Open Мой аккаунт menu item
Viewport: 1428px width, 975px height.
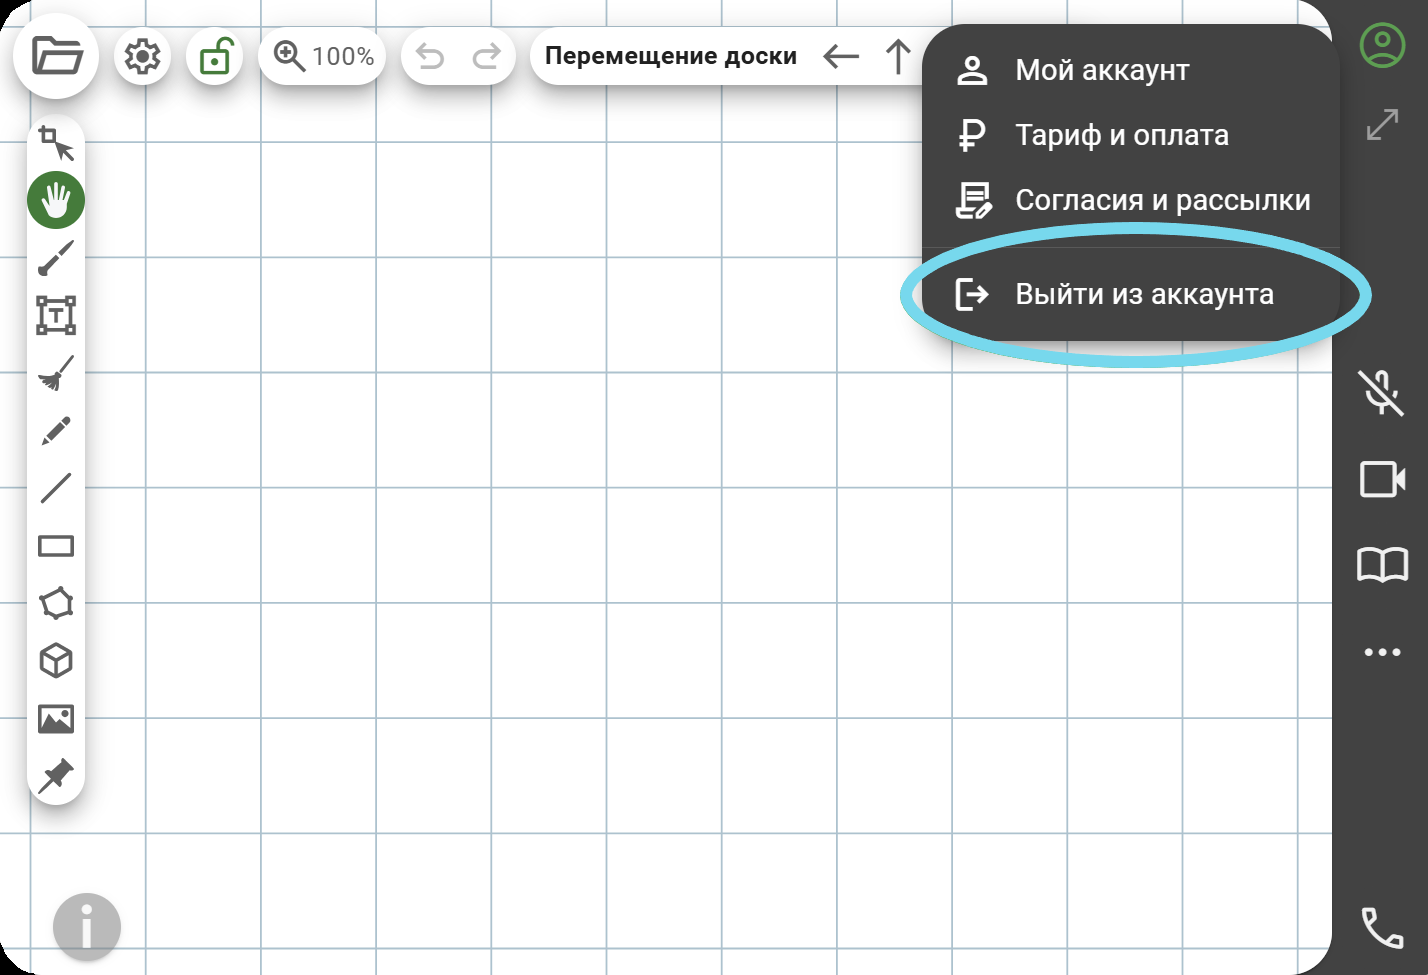point(1102,70)
